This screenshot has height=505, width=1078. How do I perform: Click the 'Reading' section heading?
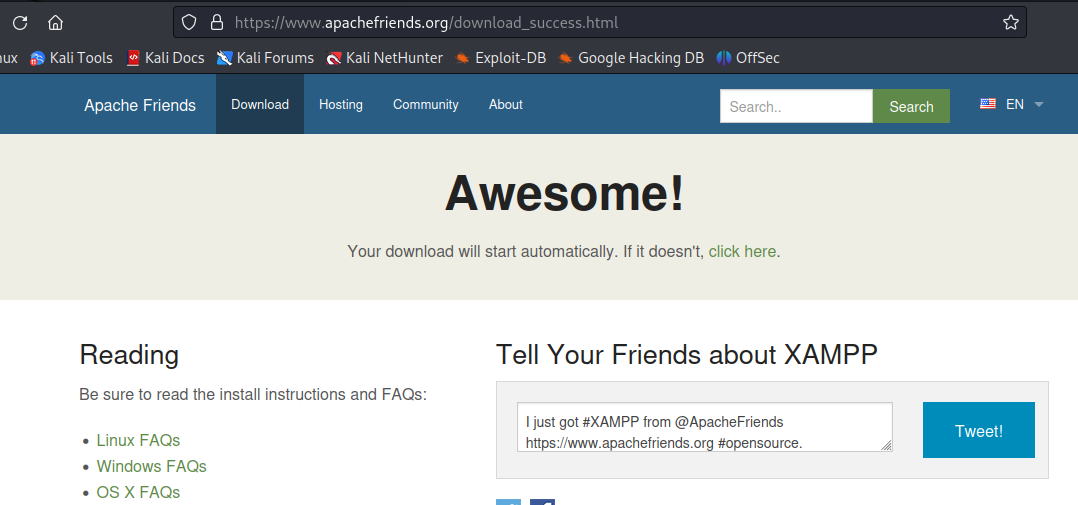click(x=129, y=355)
